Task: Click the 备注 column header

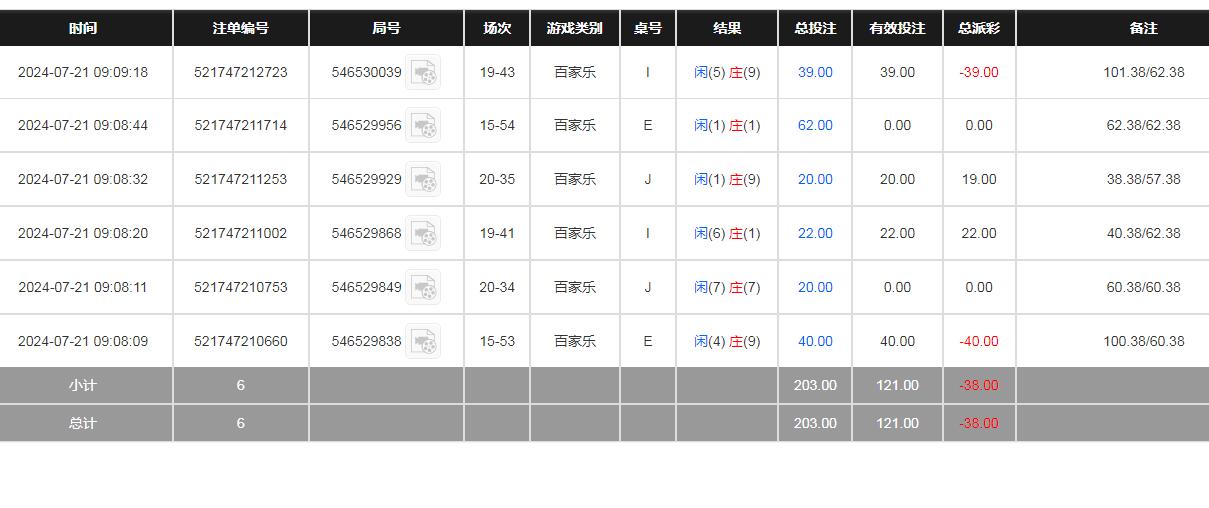Action: (x=1143, y=28)
